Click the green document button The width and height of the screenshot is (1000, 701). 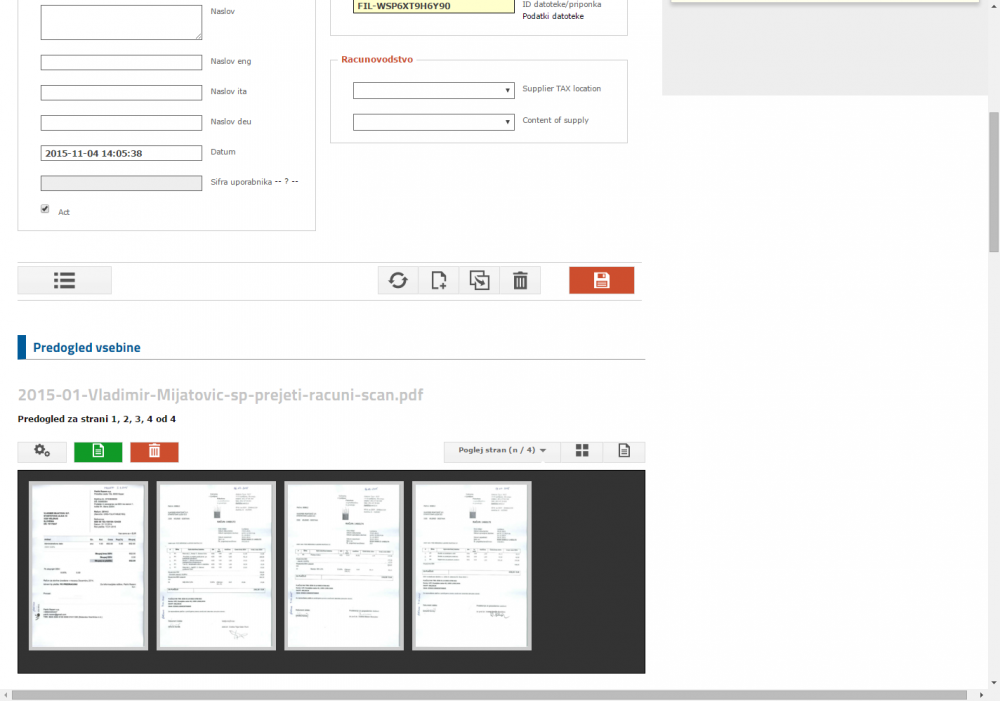(x=98, y=452)
